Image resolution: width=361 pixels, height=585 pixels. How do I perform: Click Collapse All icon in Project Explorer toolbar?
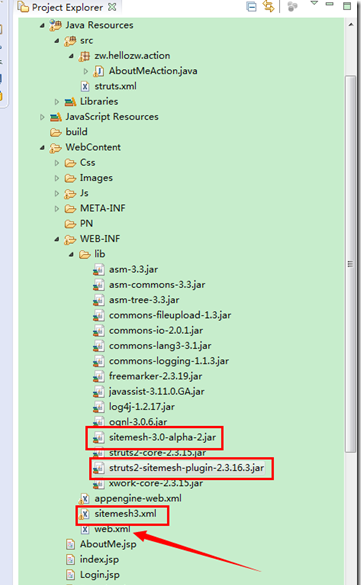coord(252,7)
